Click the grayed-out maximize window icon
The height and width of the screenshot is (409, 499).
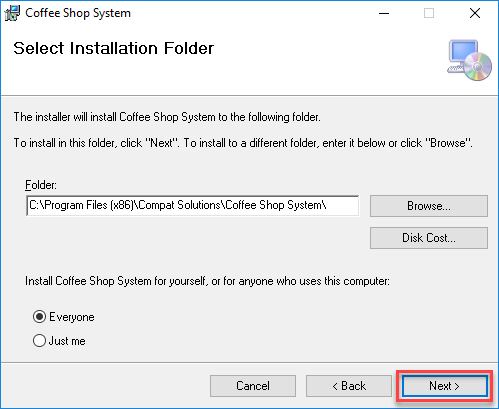429,13
